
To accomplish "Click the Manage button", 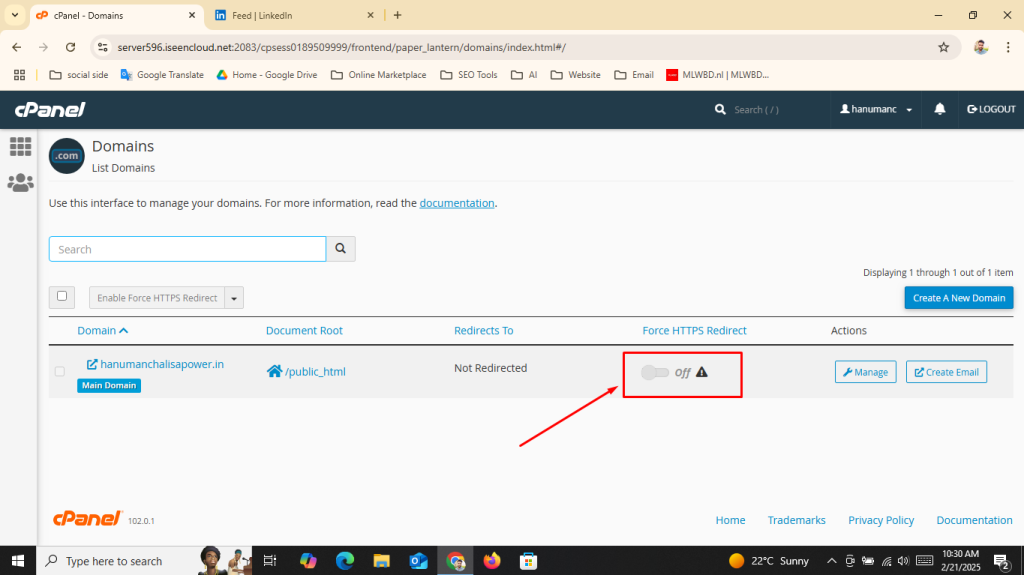I will 865,372.
